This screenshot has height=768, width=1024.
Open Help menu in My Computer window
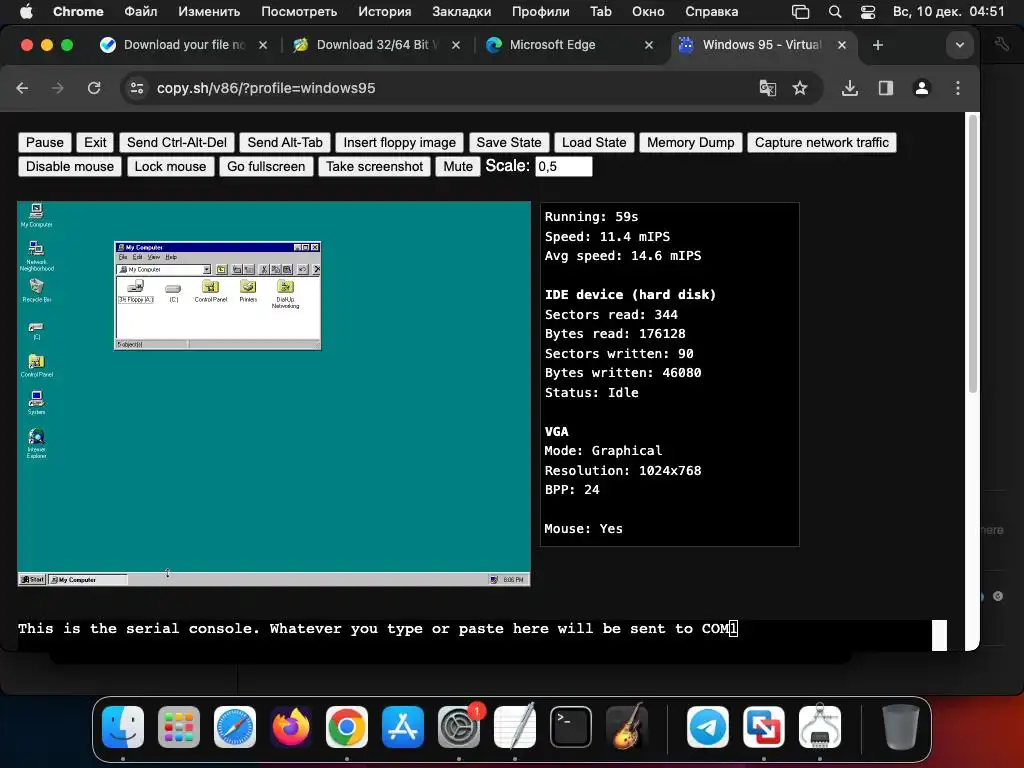tap(171, 257)
